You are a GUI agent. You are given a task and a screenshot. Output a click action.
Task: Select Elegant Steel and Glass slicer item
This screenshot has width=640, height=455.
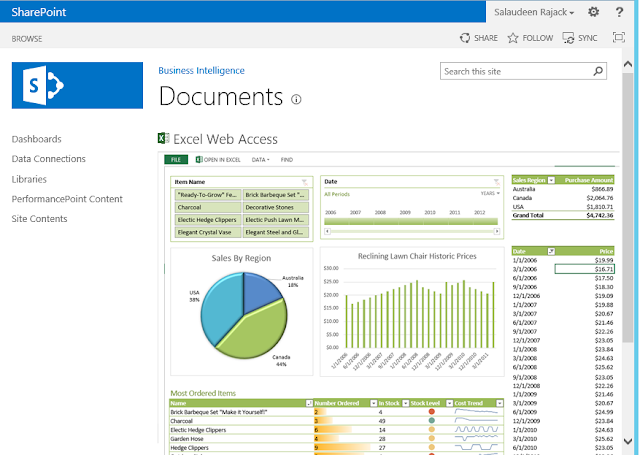click(x=276, y=232)
